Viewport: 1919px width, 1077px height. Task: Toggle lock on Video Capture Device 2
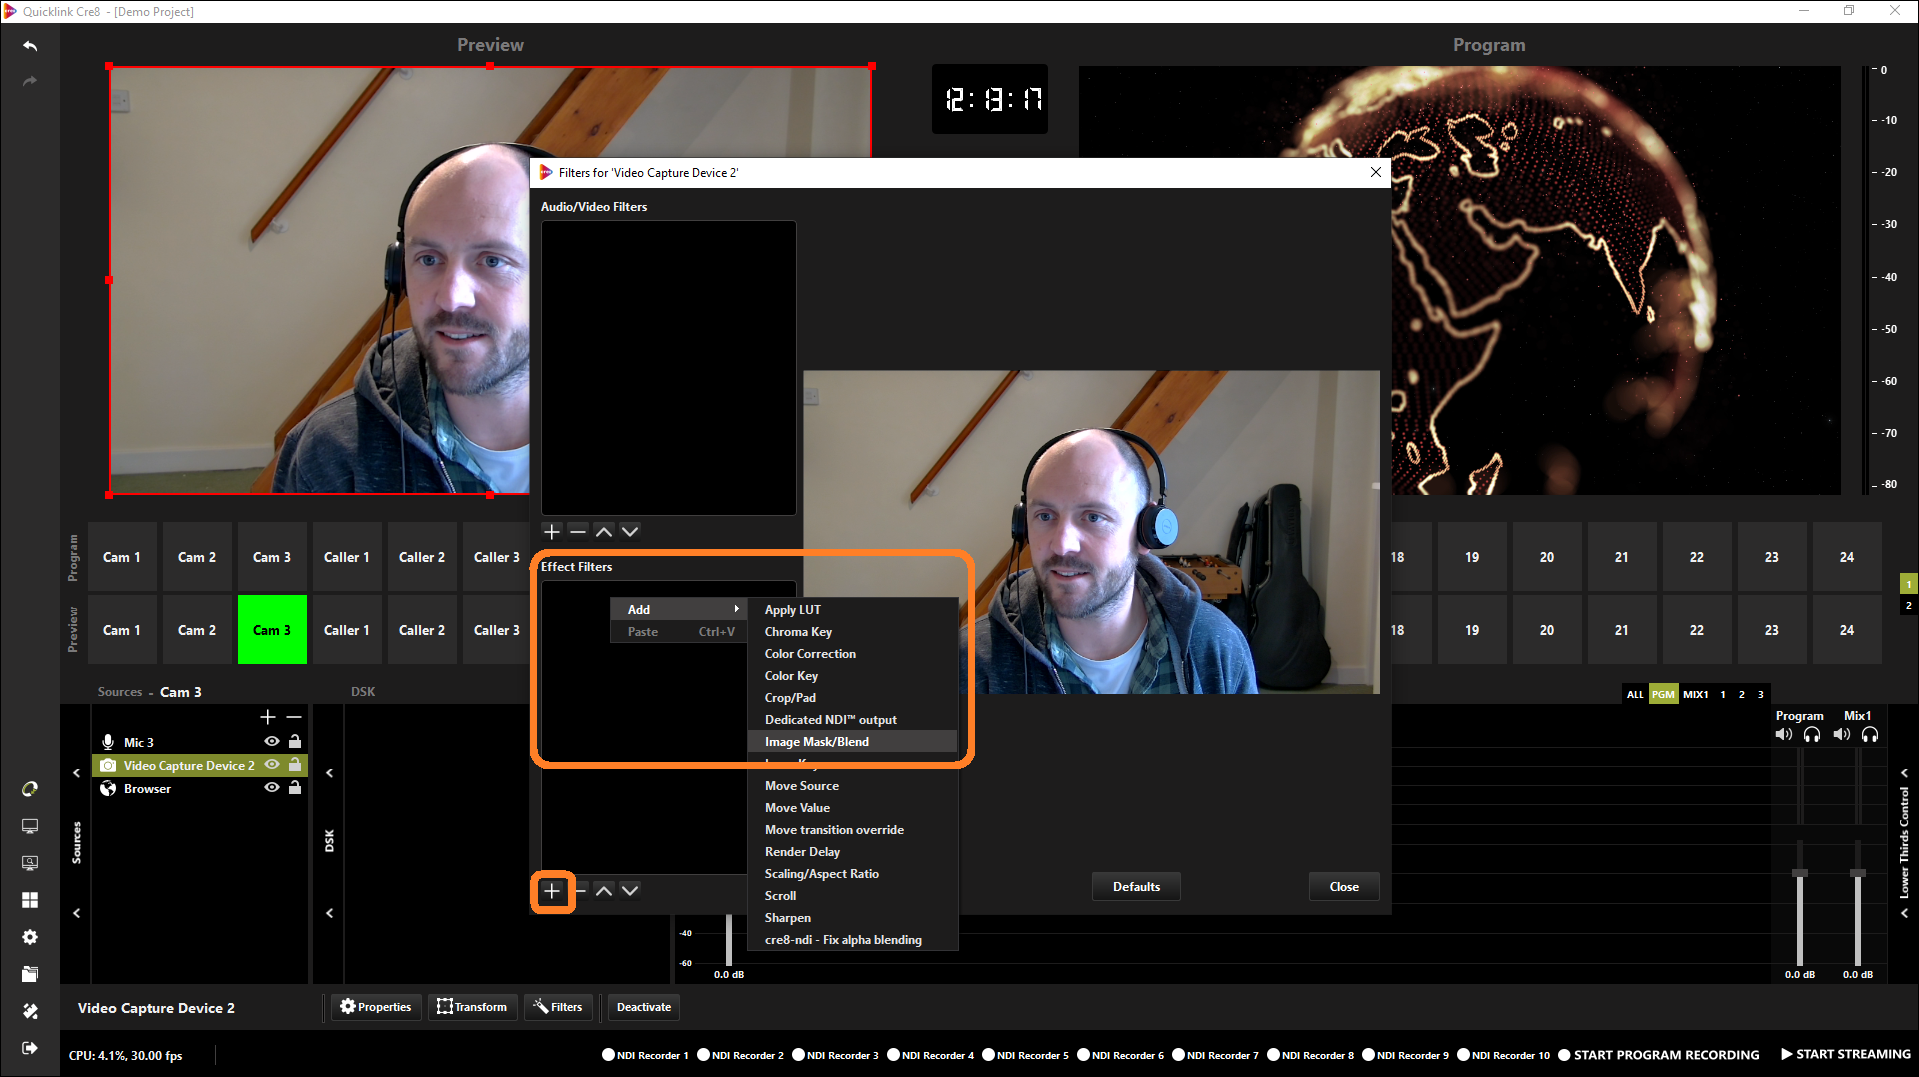[x=295, y=765]
